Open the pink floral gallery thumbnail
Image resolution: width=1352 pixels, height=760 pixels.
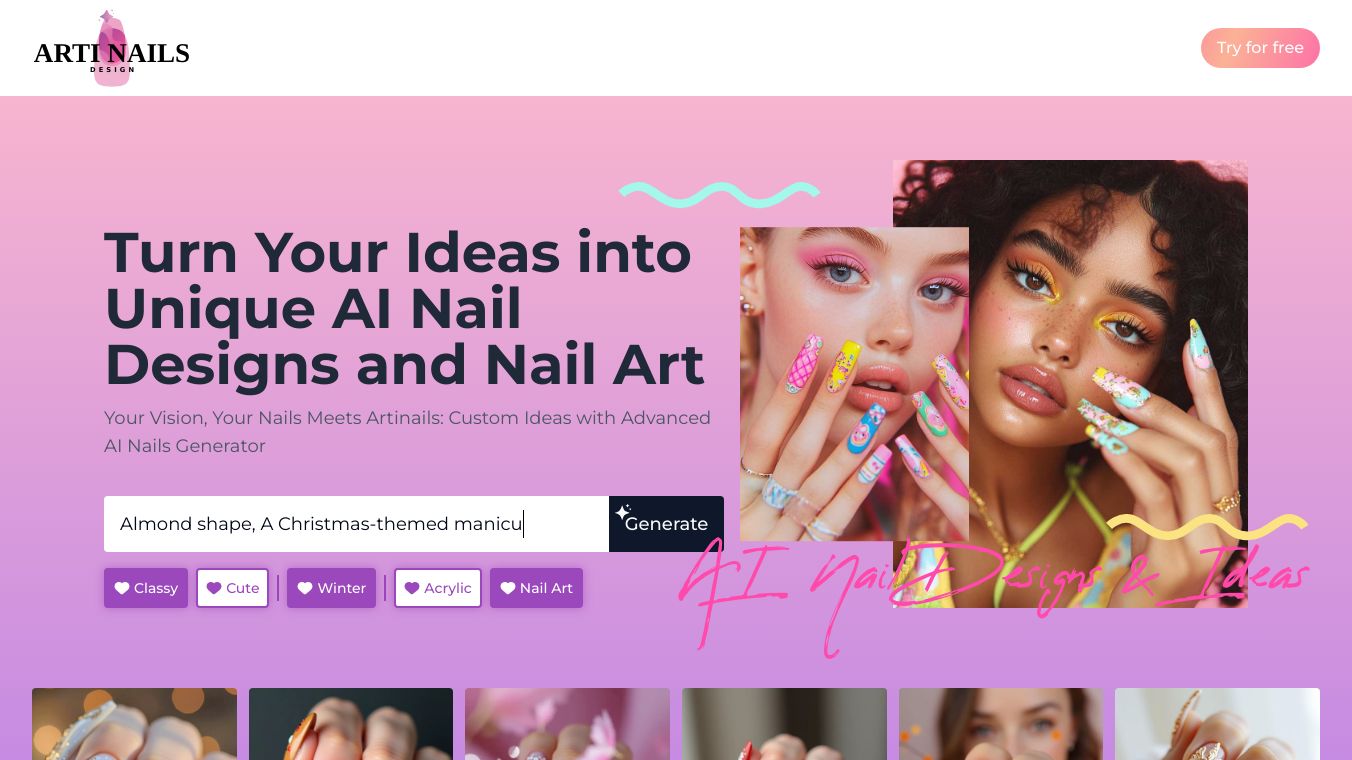click(x=567, y=724)
